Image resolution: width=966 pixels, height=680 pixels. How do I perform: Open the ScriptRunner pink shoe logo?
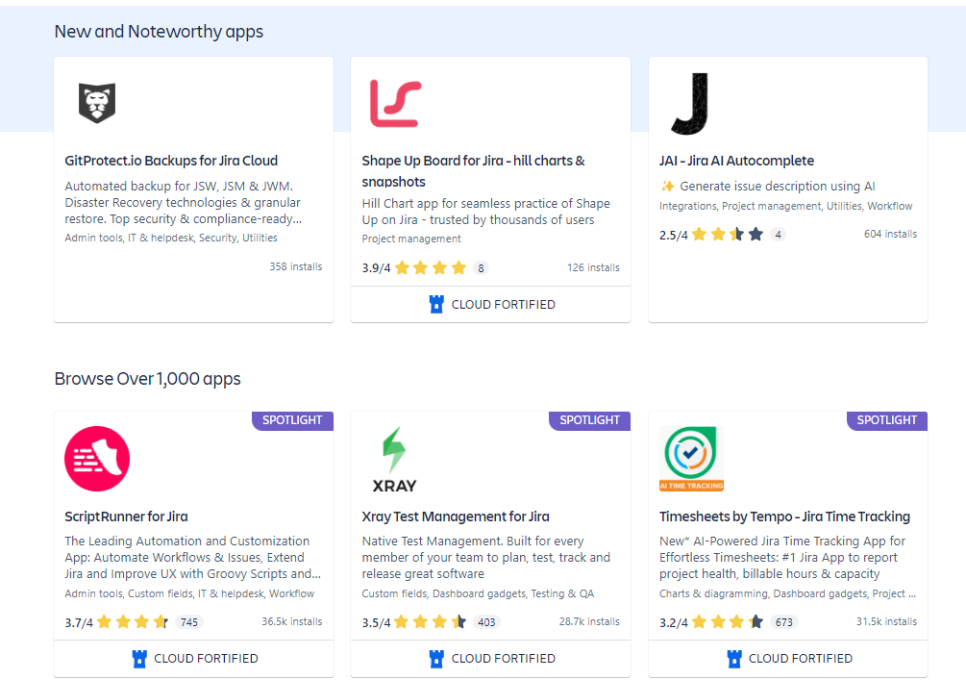(97, 459)
